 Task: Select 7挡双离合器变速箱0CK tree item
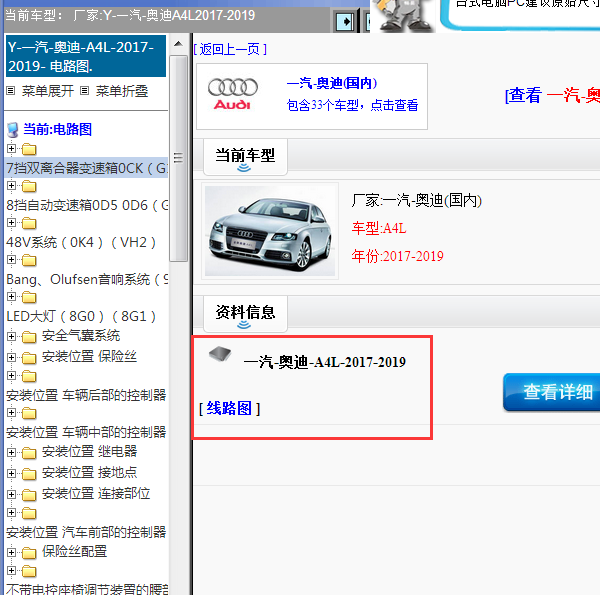[x=86, y=168]
